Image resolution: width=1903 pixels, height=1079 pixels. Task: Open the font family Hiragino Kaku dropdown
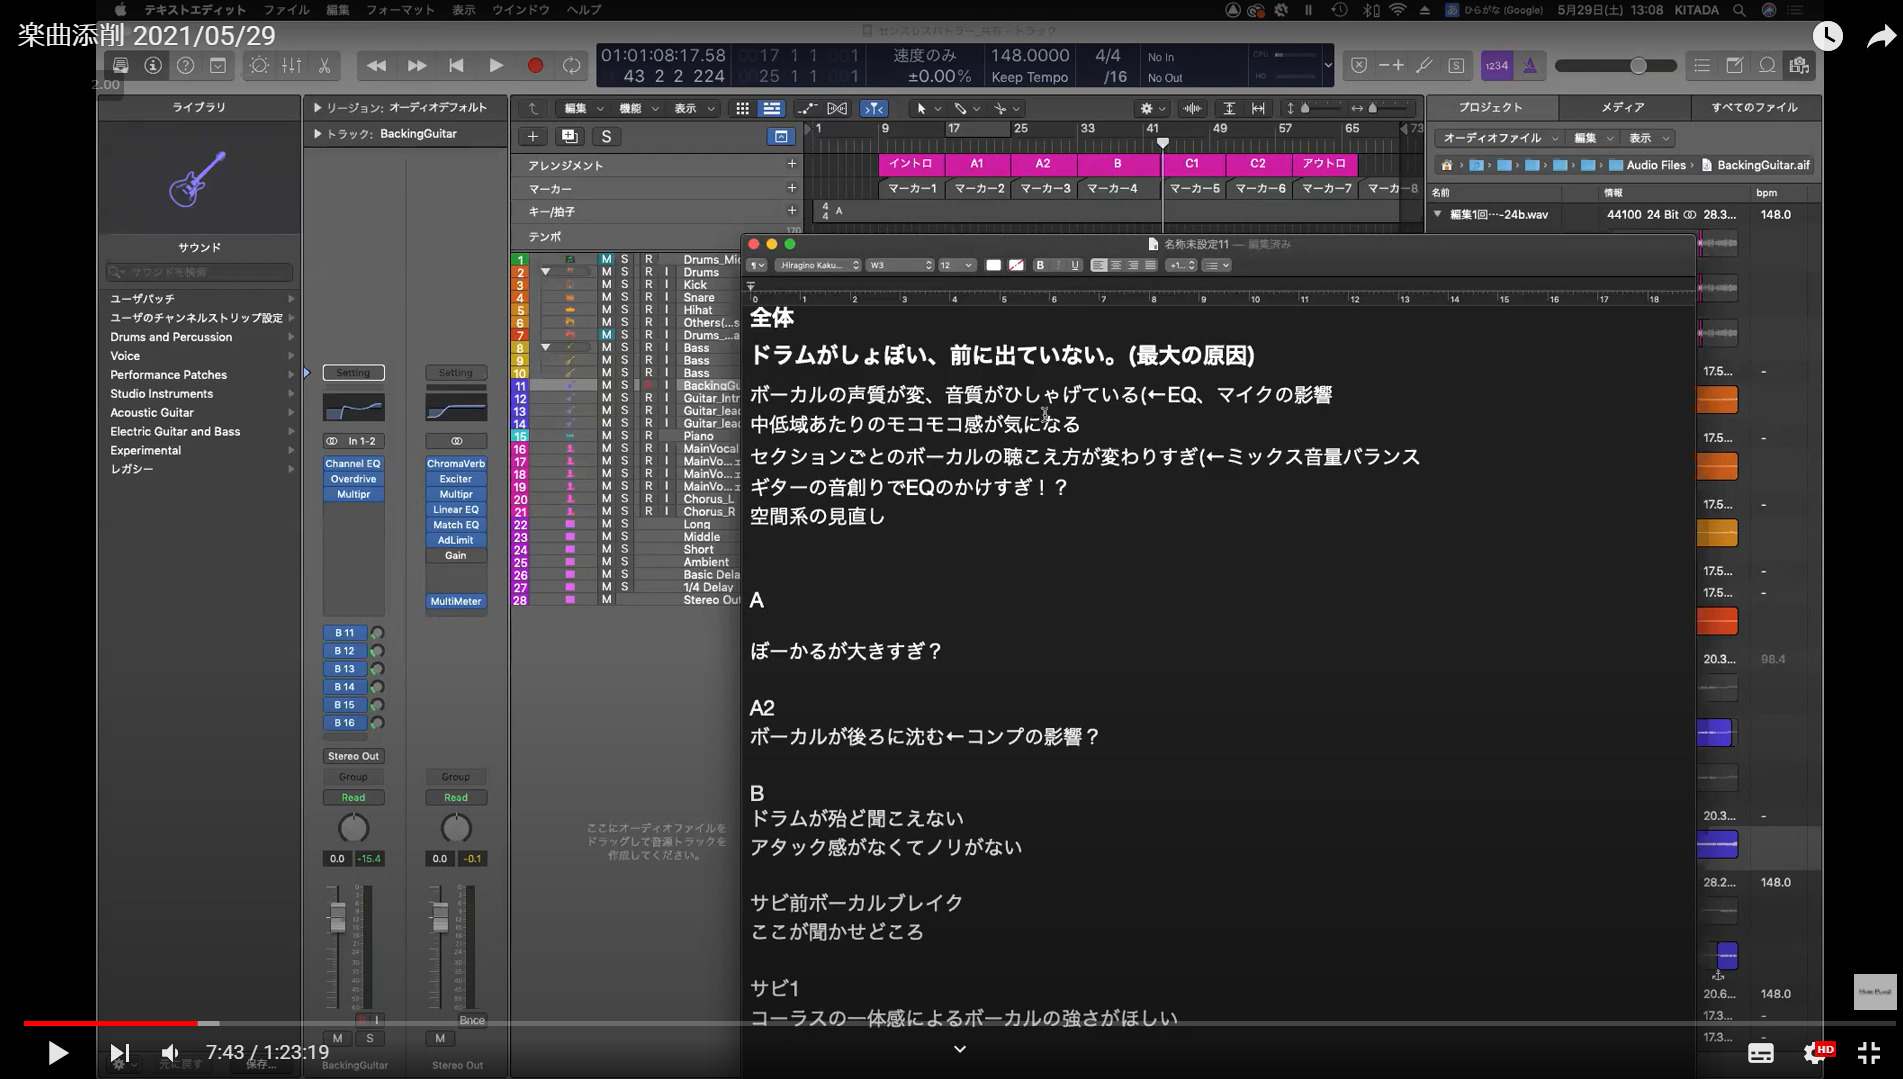click(x=818, y=265)
